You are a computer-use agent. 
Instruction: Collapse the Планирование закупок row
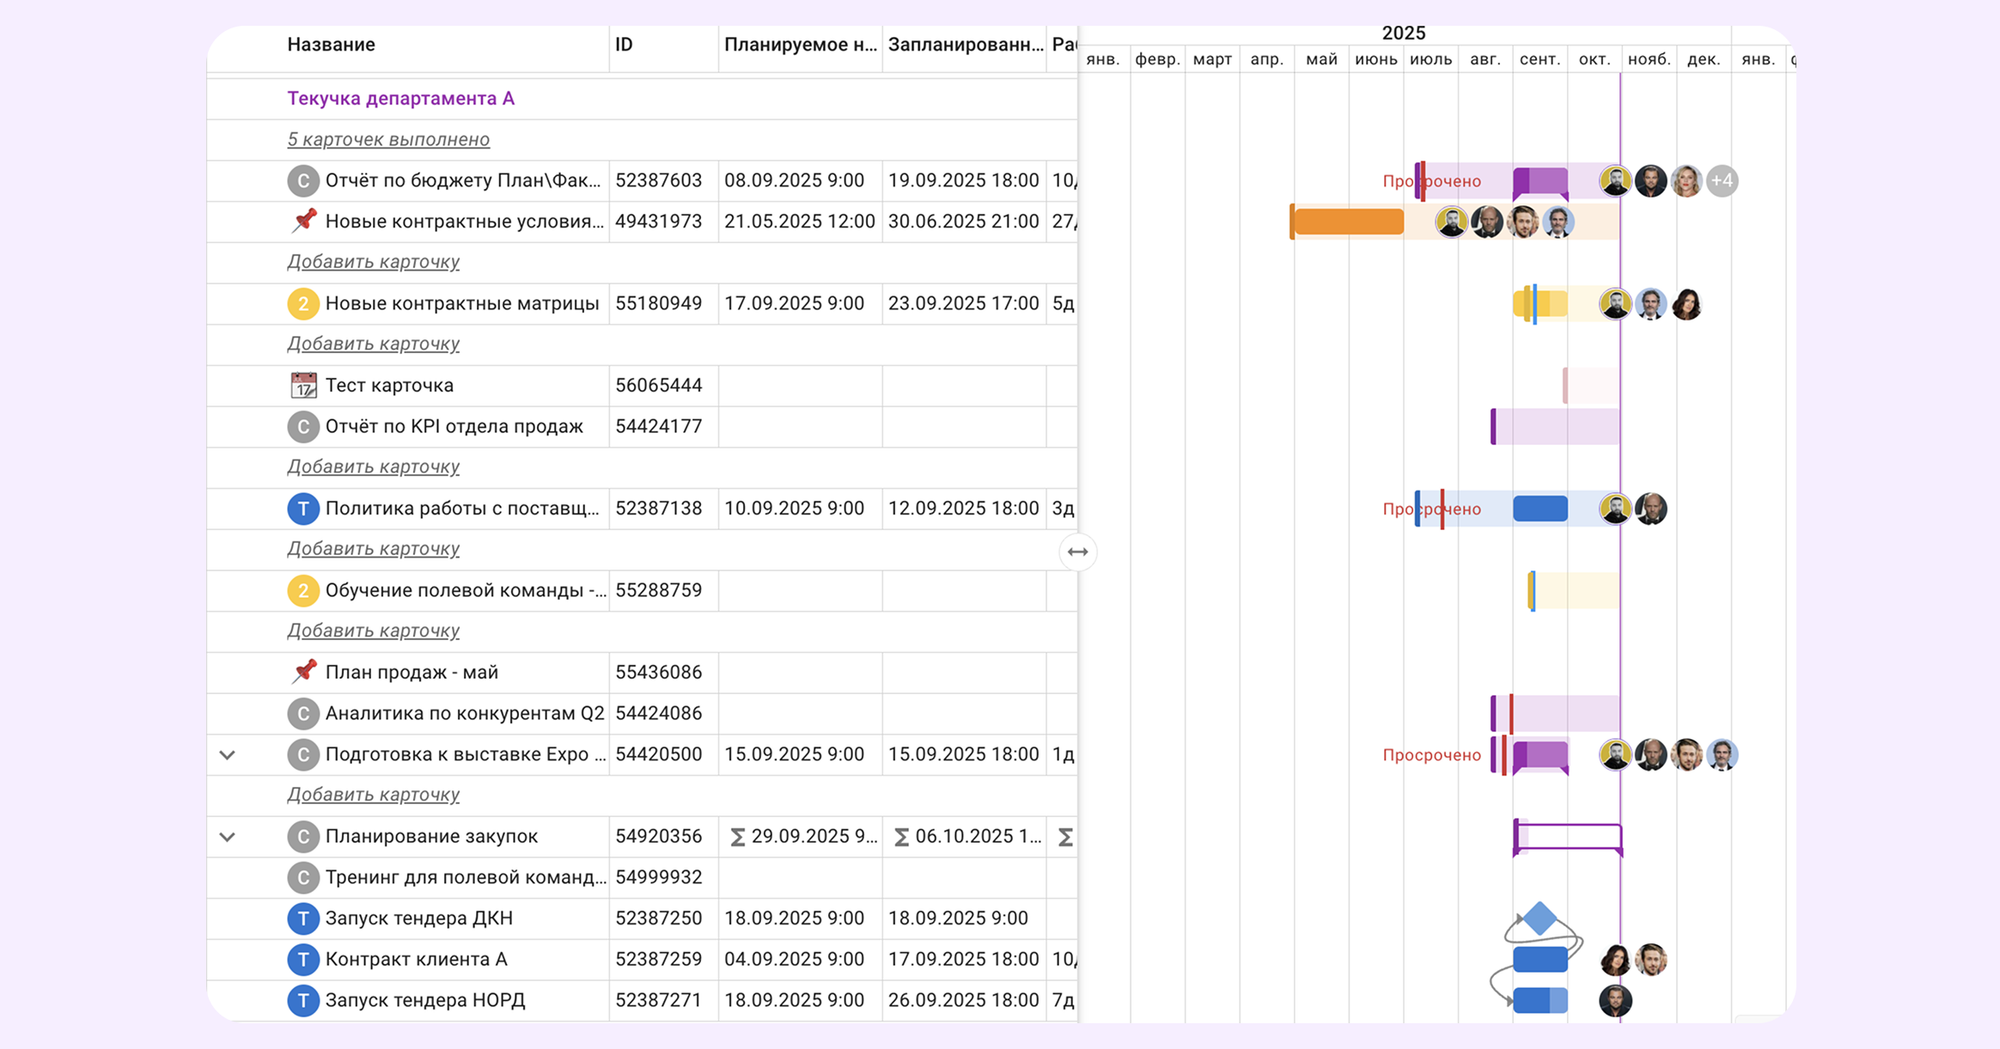click(227, 837)
